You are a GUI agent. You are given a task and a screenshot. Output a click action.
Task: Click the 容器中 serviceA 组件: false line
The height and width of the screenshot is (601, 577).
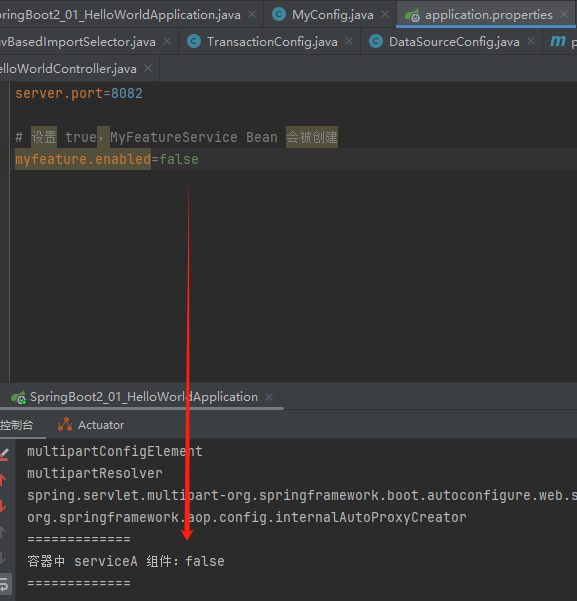126,562
